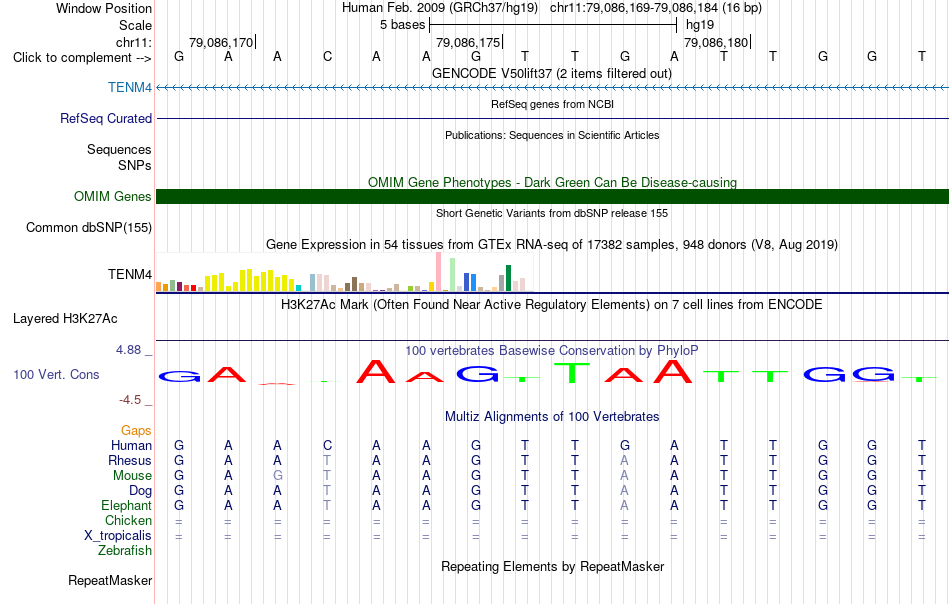Viewport: 950px width, 604px height.
Task: Click the first blue G conservation logo letter
Action: point(179,376)
